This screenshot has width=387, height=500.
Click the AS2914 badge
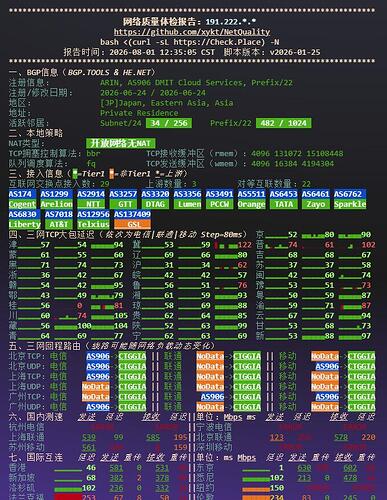click(91, 194)
